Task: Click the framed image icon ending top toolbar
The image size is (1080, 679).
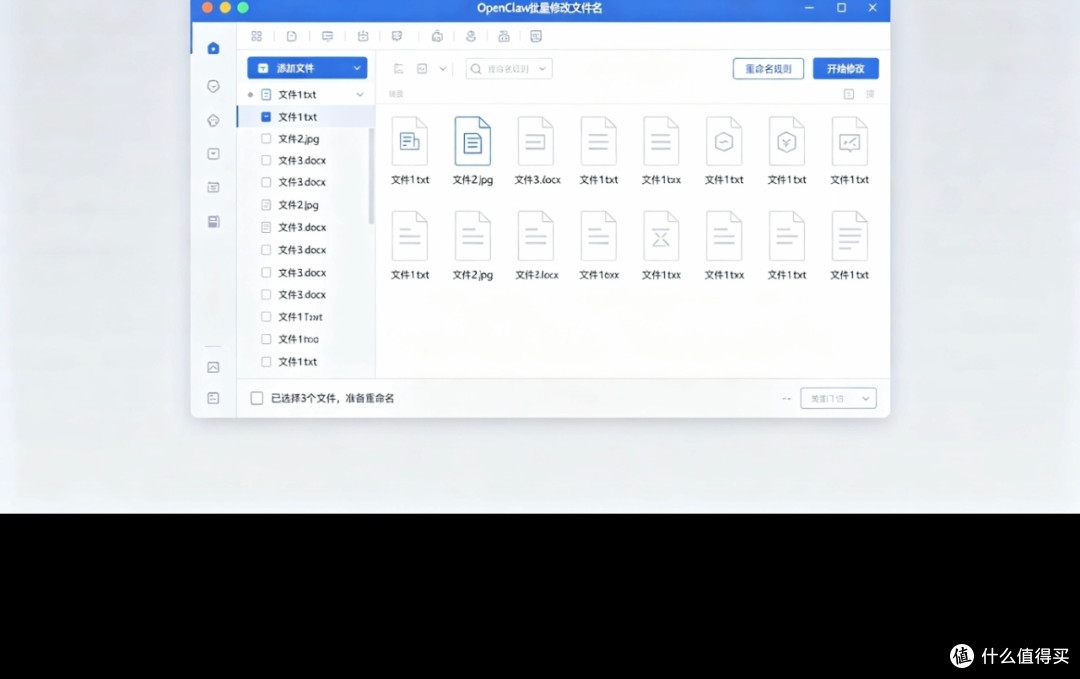Action: pyautogui.click(x=536, y=36)
